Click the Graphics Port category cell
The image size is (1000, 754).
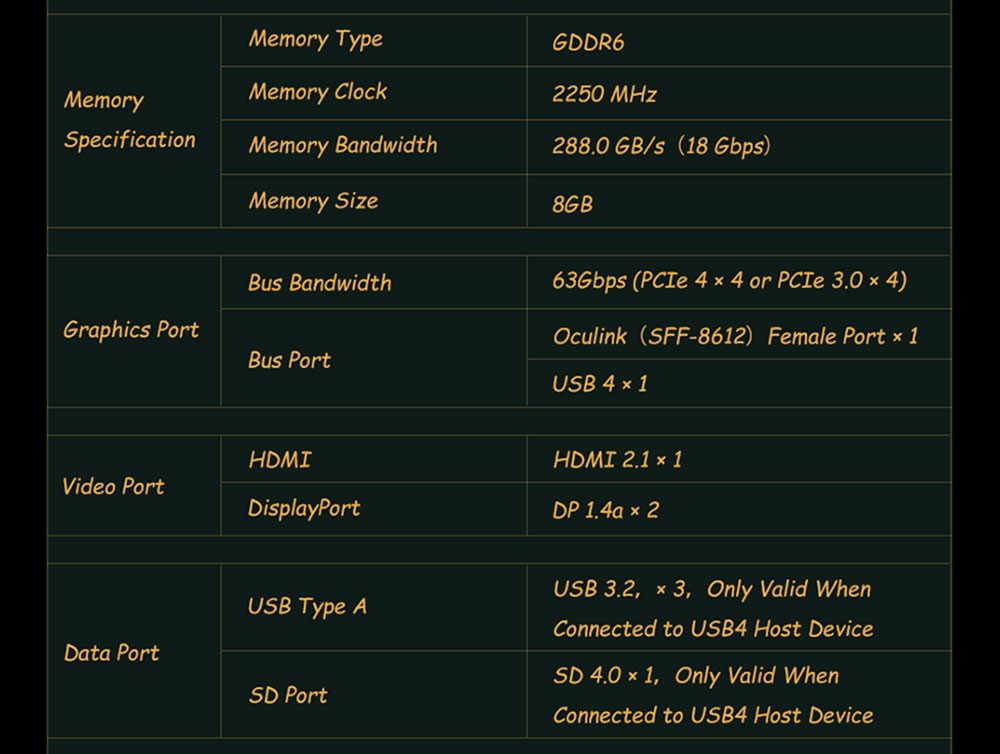coord(131,330)
